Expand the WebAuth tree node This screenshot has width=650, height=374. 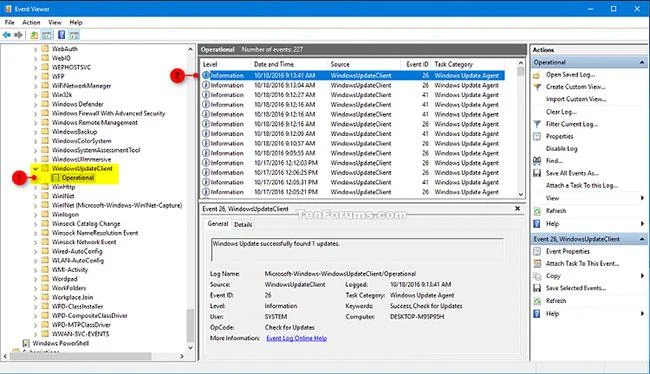point(36,49)
